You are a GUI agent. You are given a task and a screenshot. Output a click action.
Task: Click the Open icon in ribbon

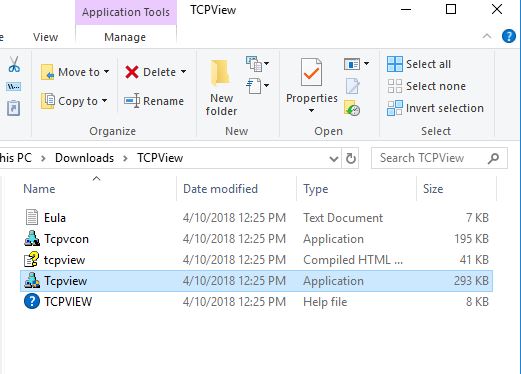352,64
